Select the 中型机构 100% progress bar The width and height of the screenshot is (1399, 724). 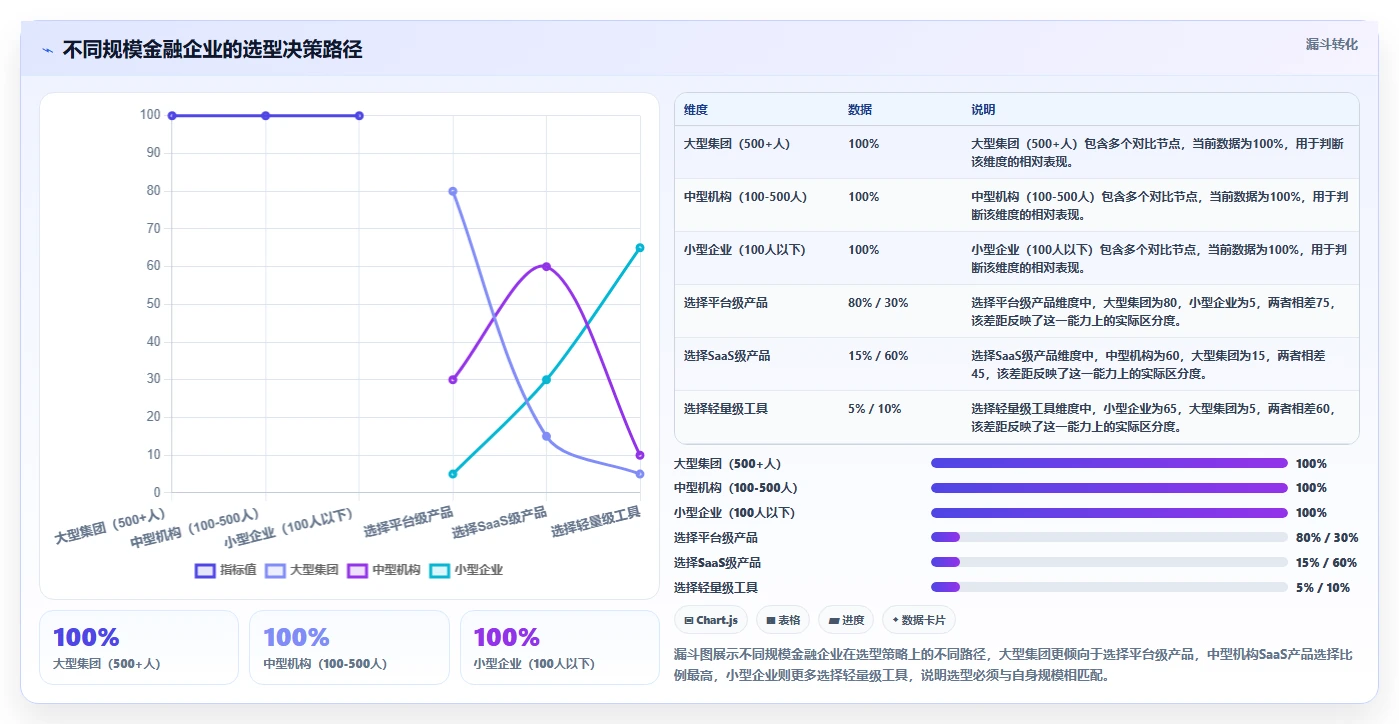click(1109, 488)
